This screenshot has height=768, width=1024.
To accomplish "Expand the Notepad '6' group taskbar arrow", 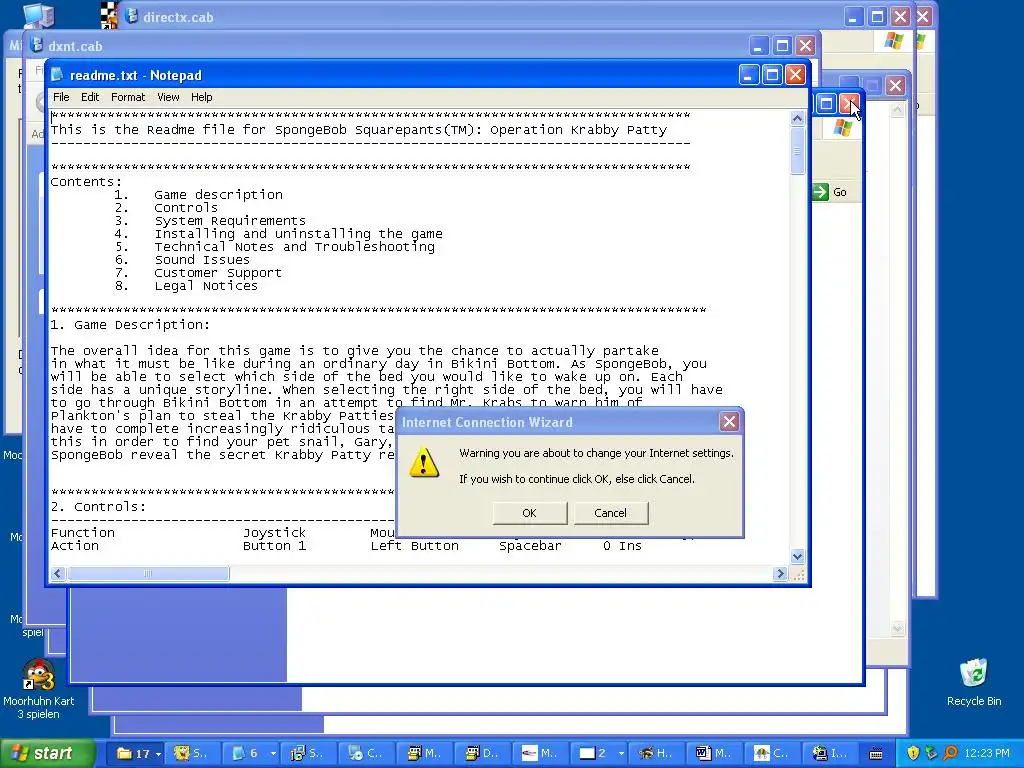I will click(273, 754).
